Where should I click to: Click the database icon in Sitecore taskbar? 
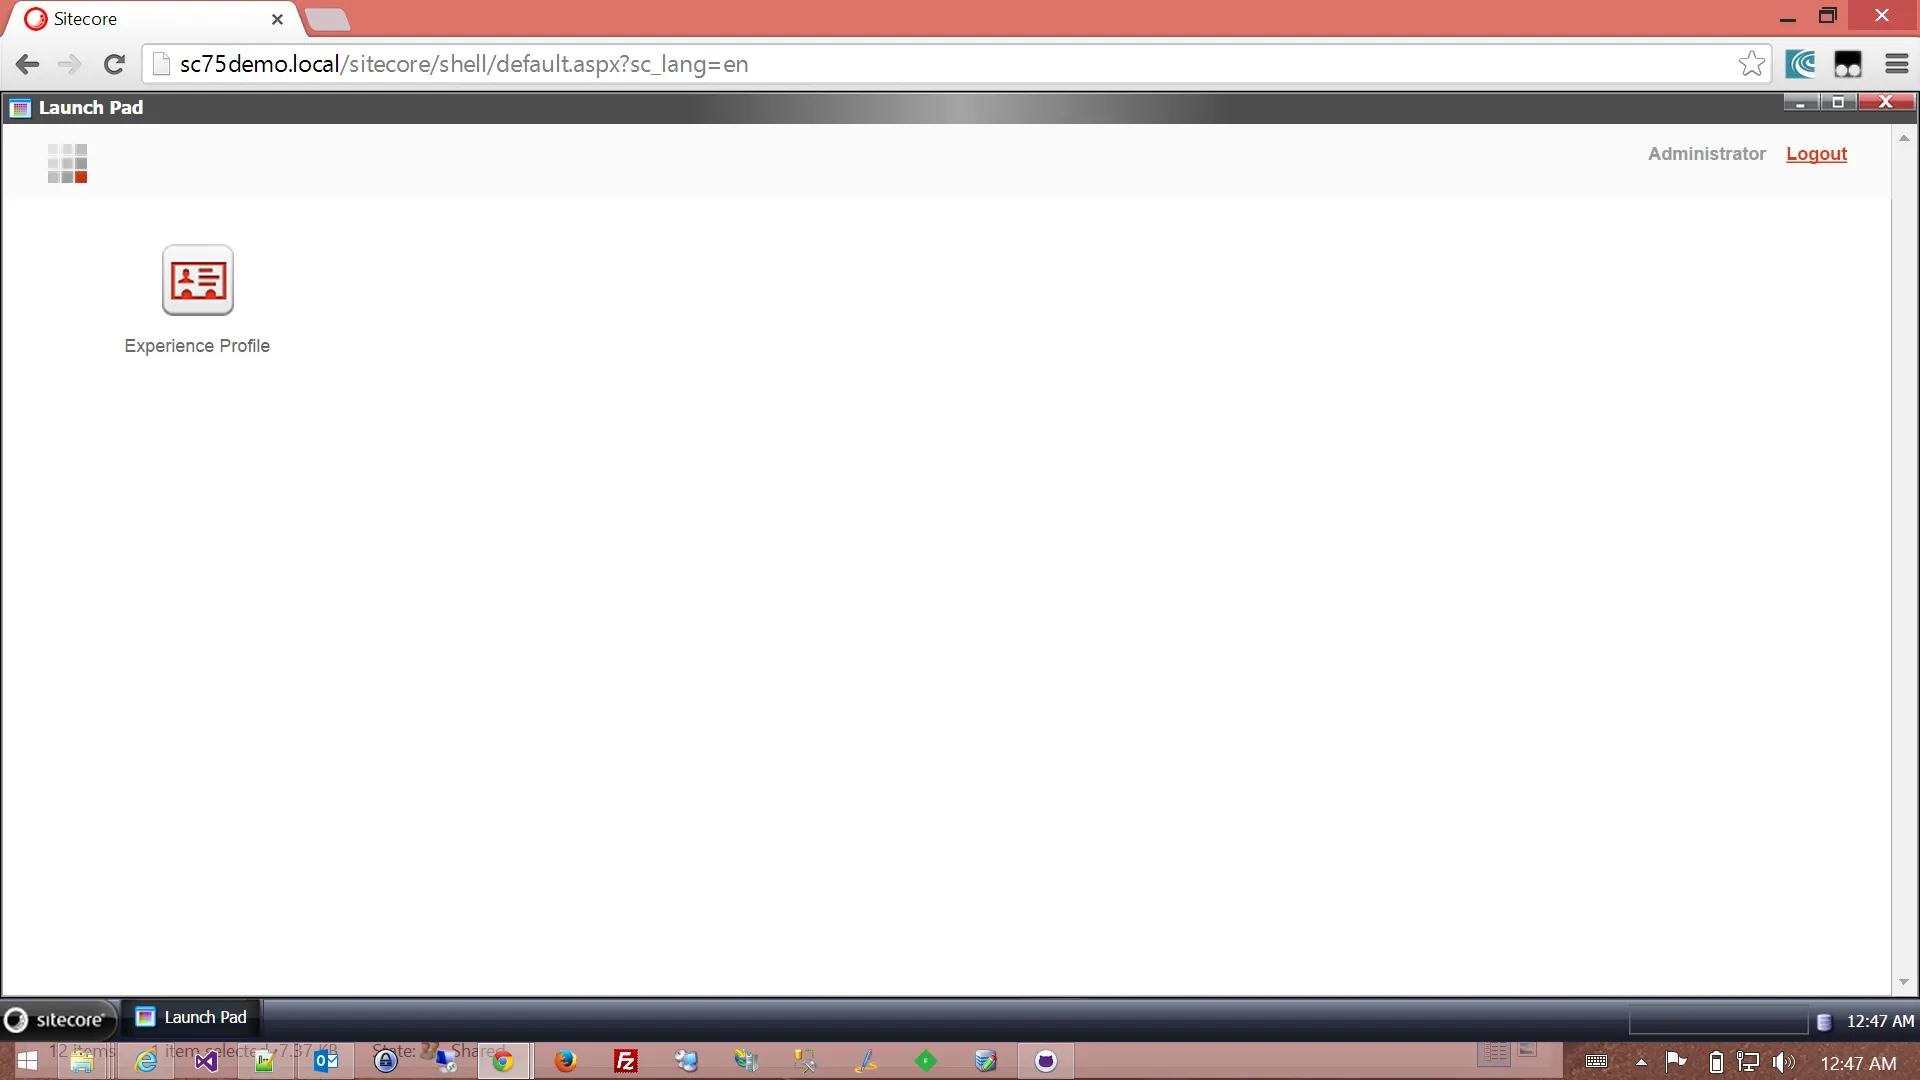pyautogui.click(x=1824, y=1021)
